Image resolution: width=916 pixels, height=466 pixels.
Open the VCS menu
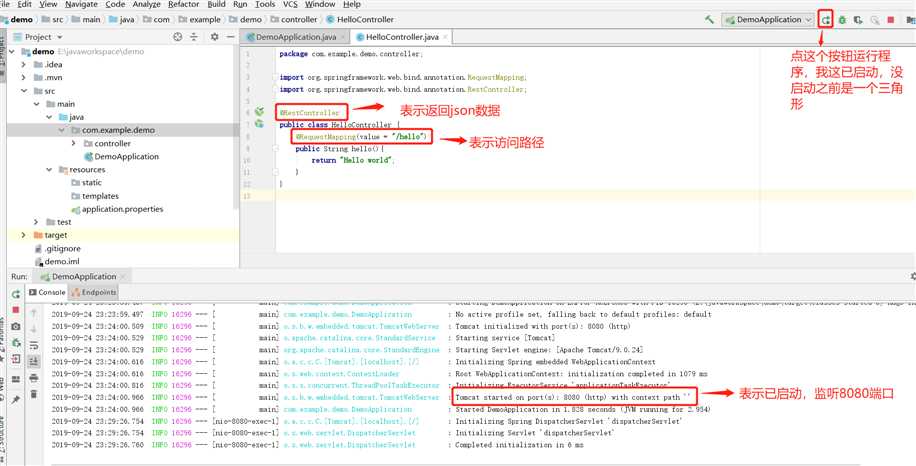(290, 4)
